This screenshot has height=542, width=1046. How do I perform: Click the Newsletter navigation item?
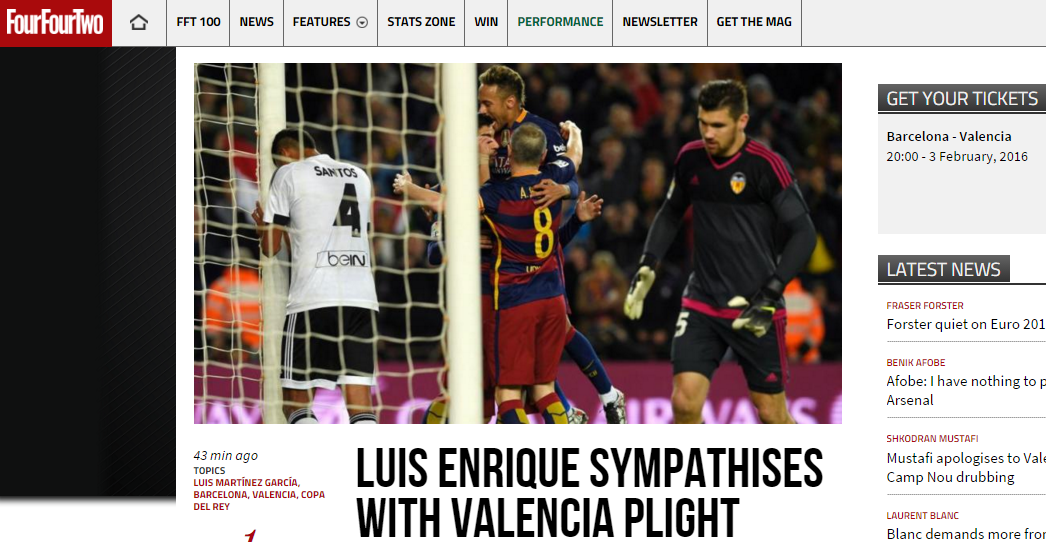click(x=660, y=22)
